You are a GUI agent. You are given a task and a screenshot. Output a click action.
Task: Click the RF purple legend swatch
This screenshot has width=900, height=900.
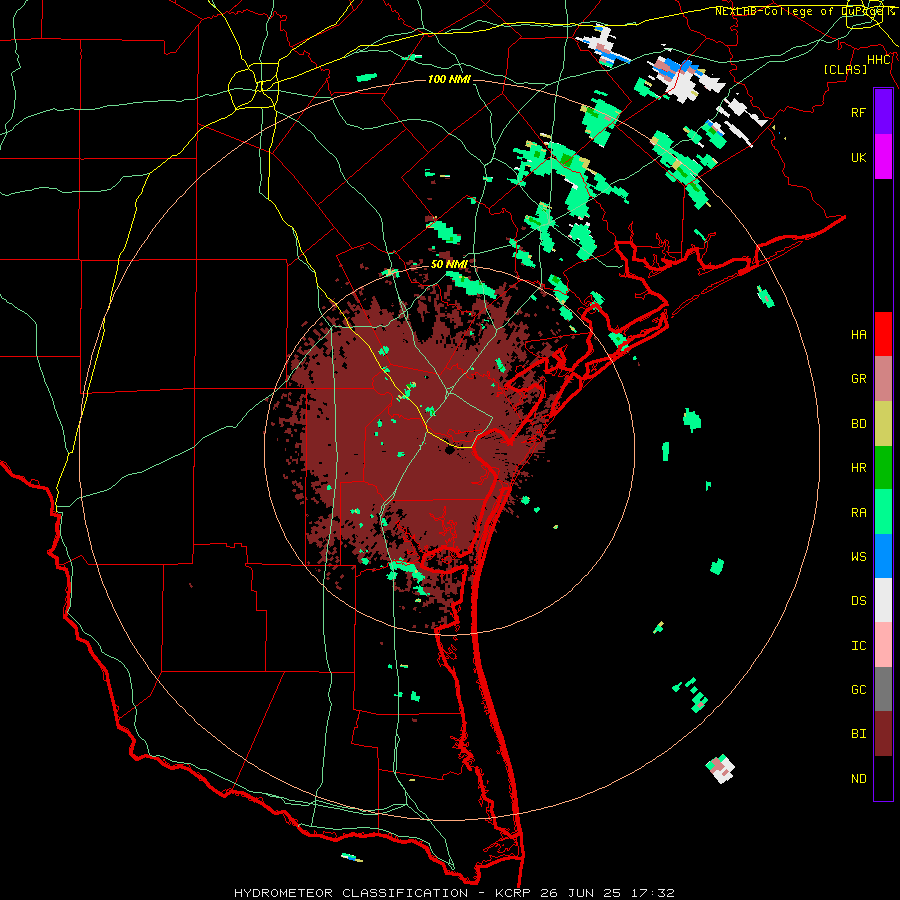click(883, 112)
